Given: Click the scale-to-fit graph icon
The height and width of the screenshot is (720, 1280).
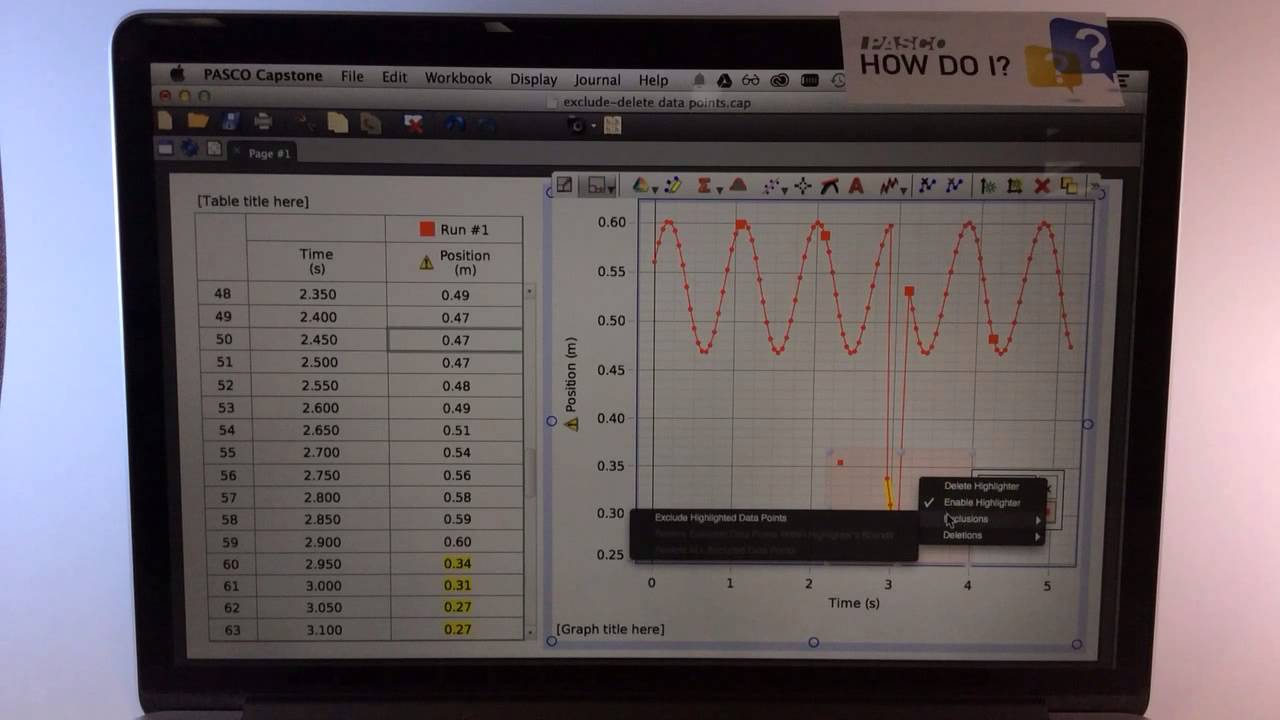Looking at the screenshot, I should pos(565,185).
